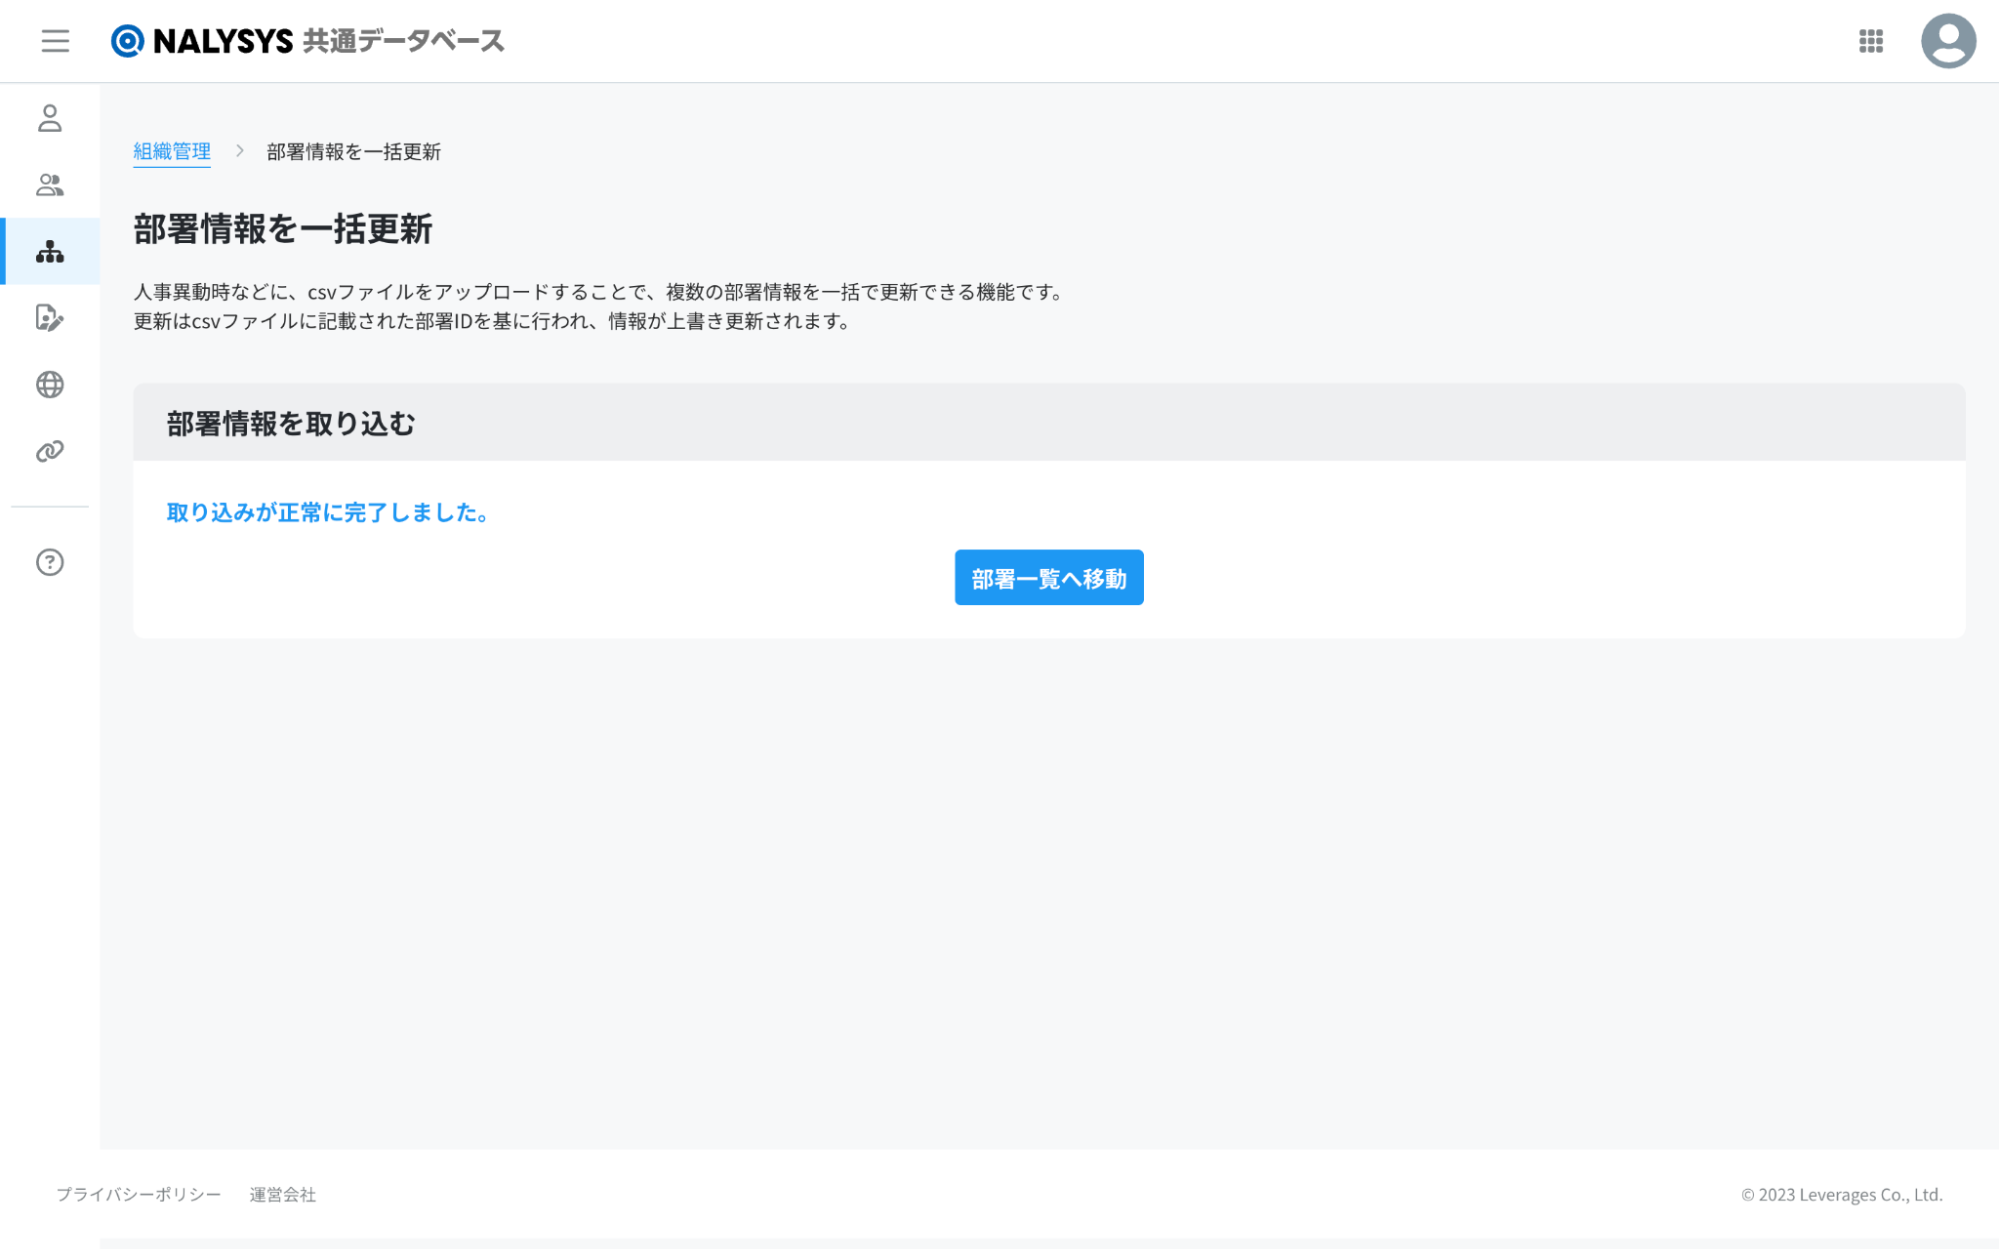Select the organization chart sidebar icon
The image size is (1999, 1250).
coord(50,252)
